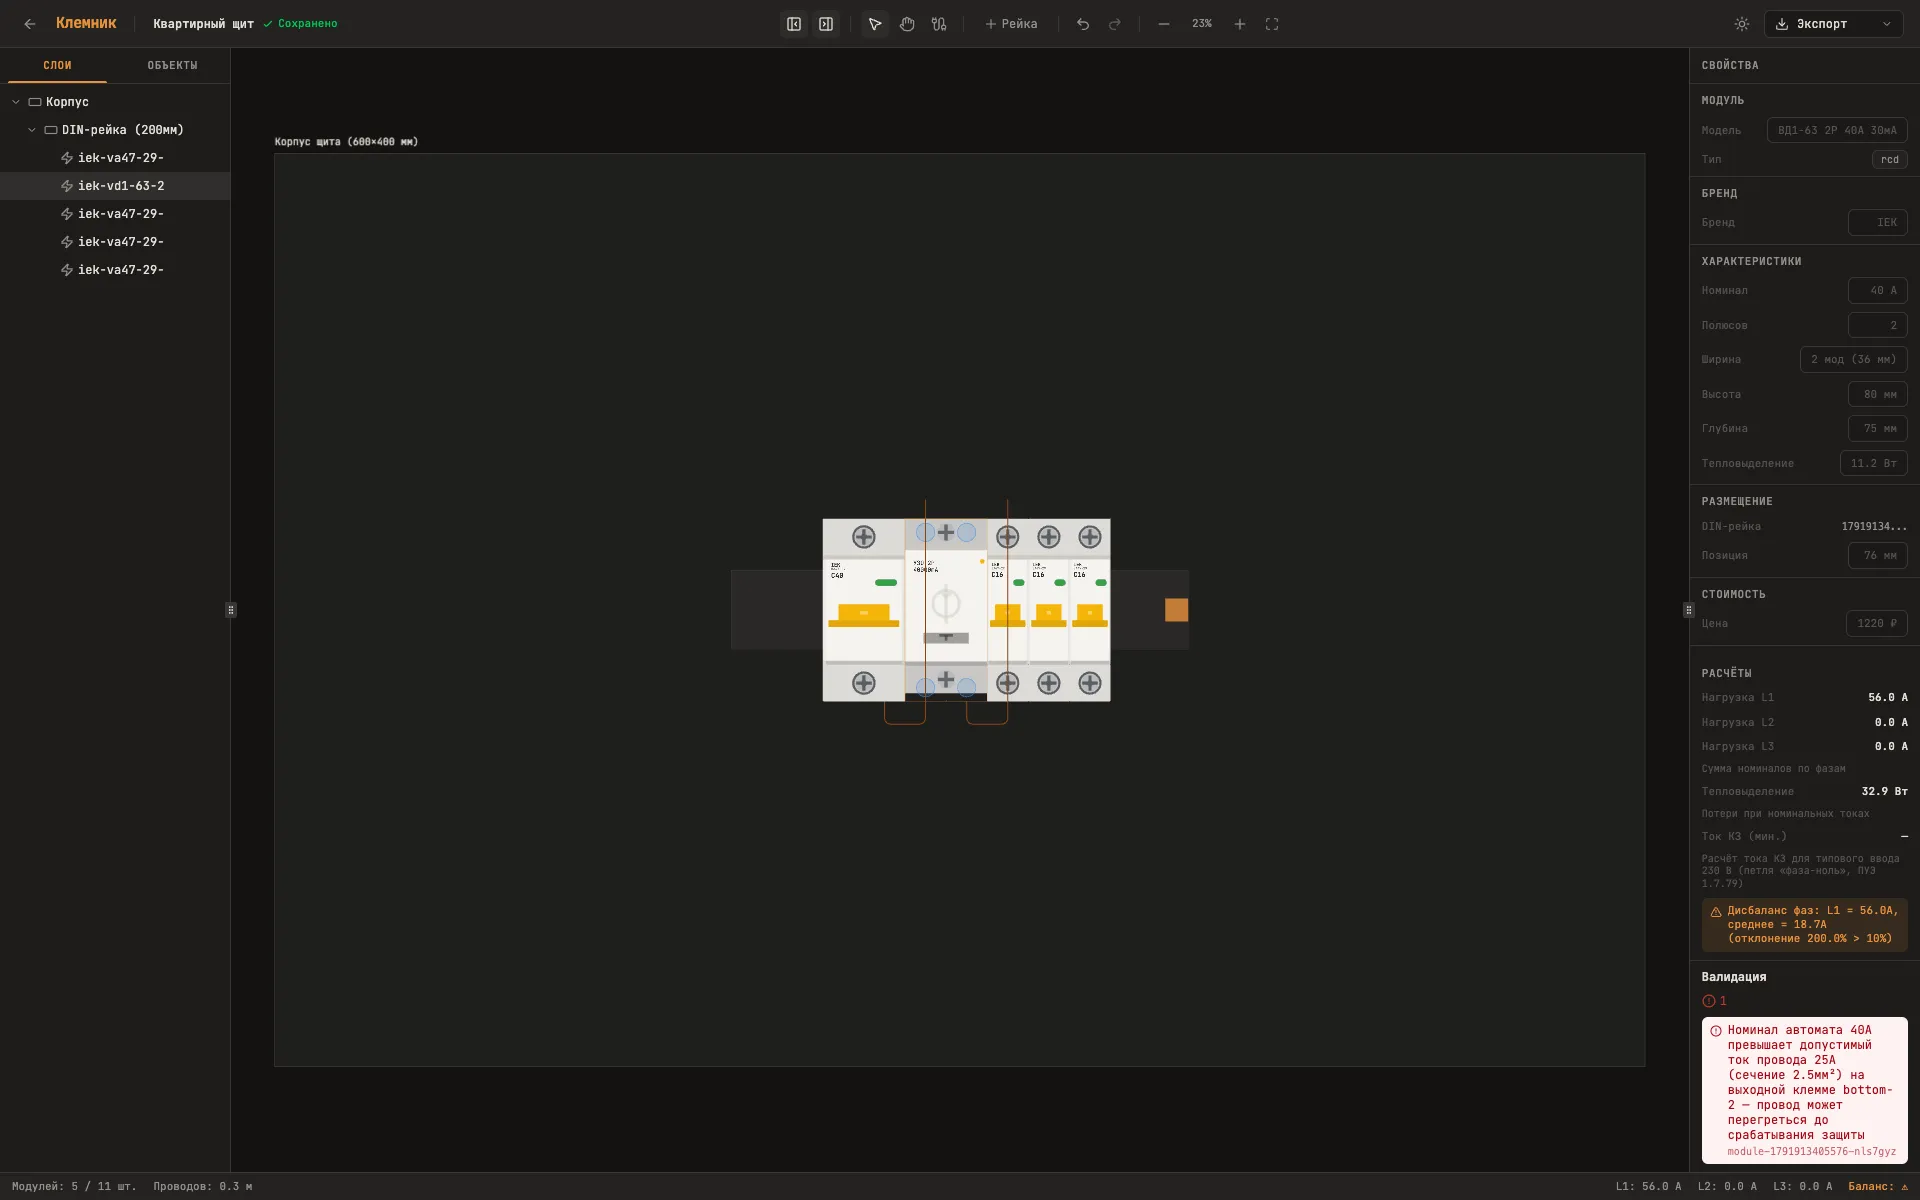Switch to the СЛОИ tab
Screen dimensions: 1920x1200
(x=57, y=65)
